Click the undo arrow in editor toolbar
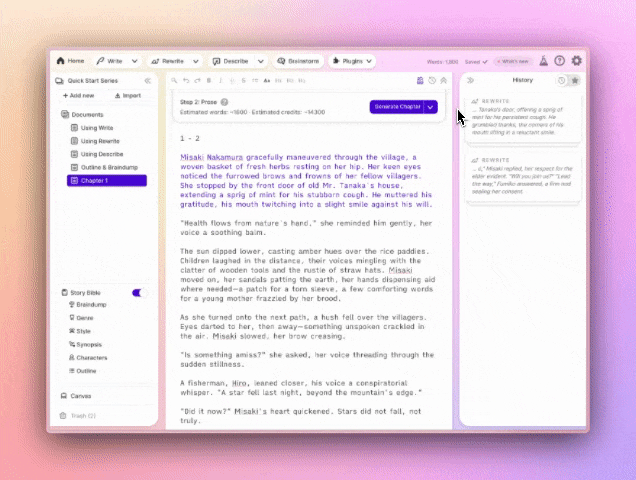Viewport: 636px width, 480px height. 185,80
